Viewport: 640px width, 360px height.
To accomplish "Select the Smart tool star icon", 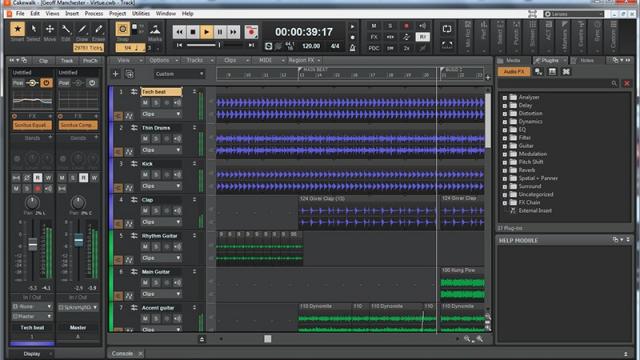I will coord(17,29).
